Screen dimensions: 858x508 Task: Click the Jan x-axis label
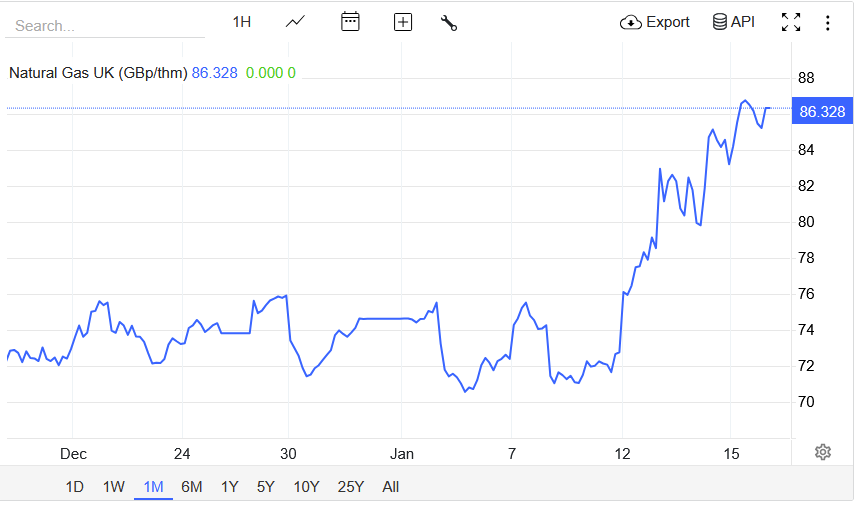(x=402, y=454)
